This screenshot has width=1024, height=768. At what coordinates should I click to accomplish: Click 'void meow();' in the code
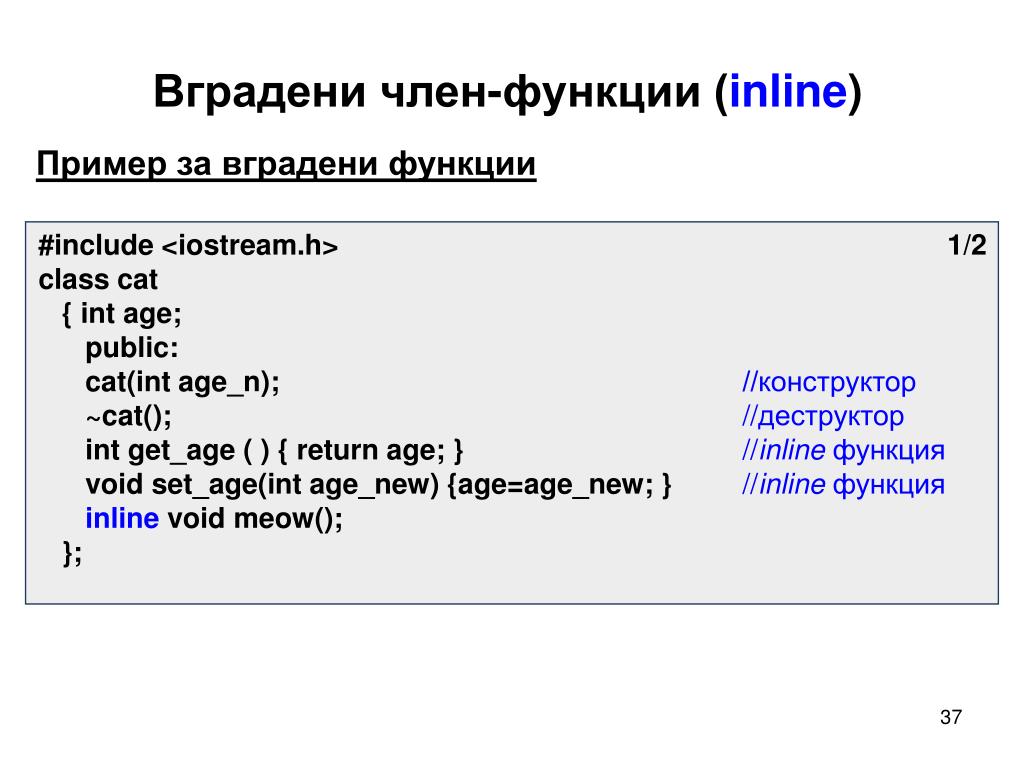click(x=255, y=519)
